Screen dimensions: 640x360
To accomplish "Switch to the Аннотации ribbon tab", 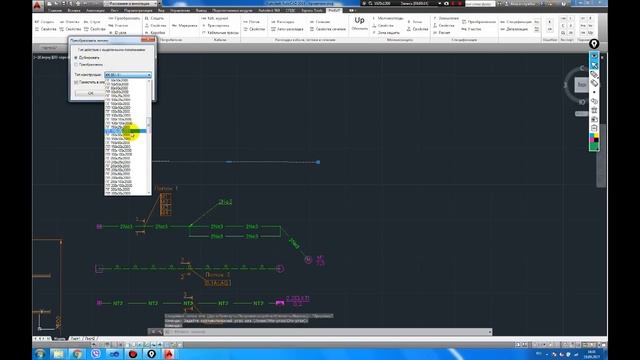I will pos(96,10).
